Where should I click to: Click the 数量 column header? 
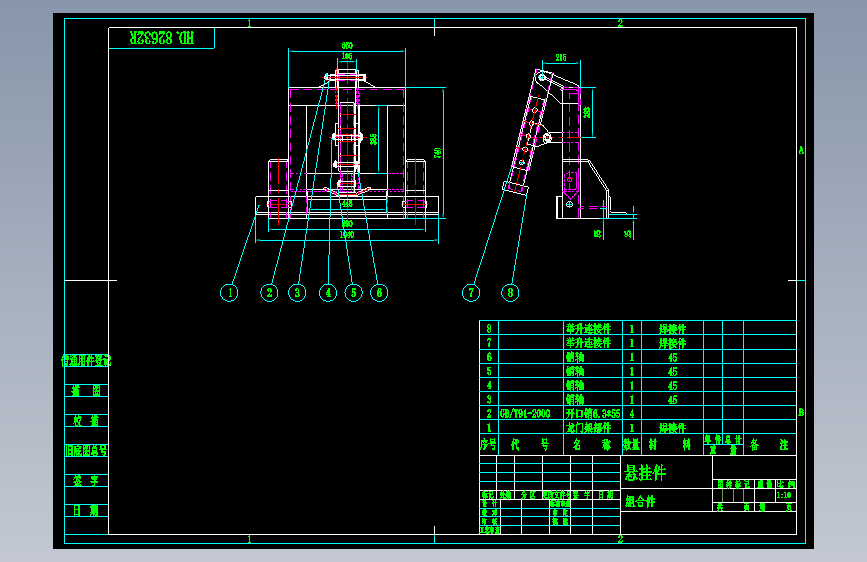[631, 444]
